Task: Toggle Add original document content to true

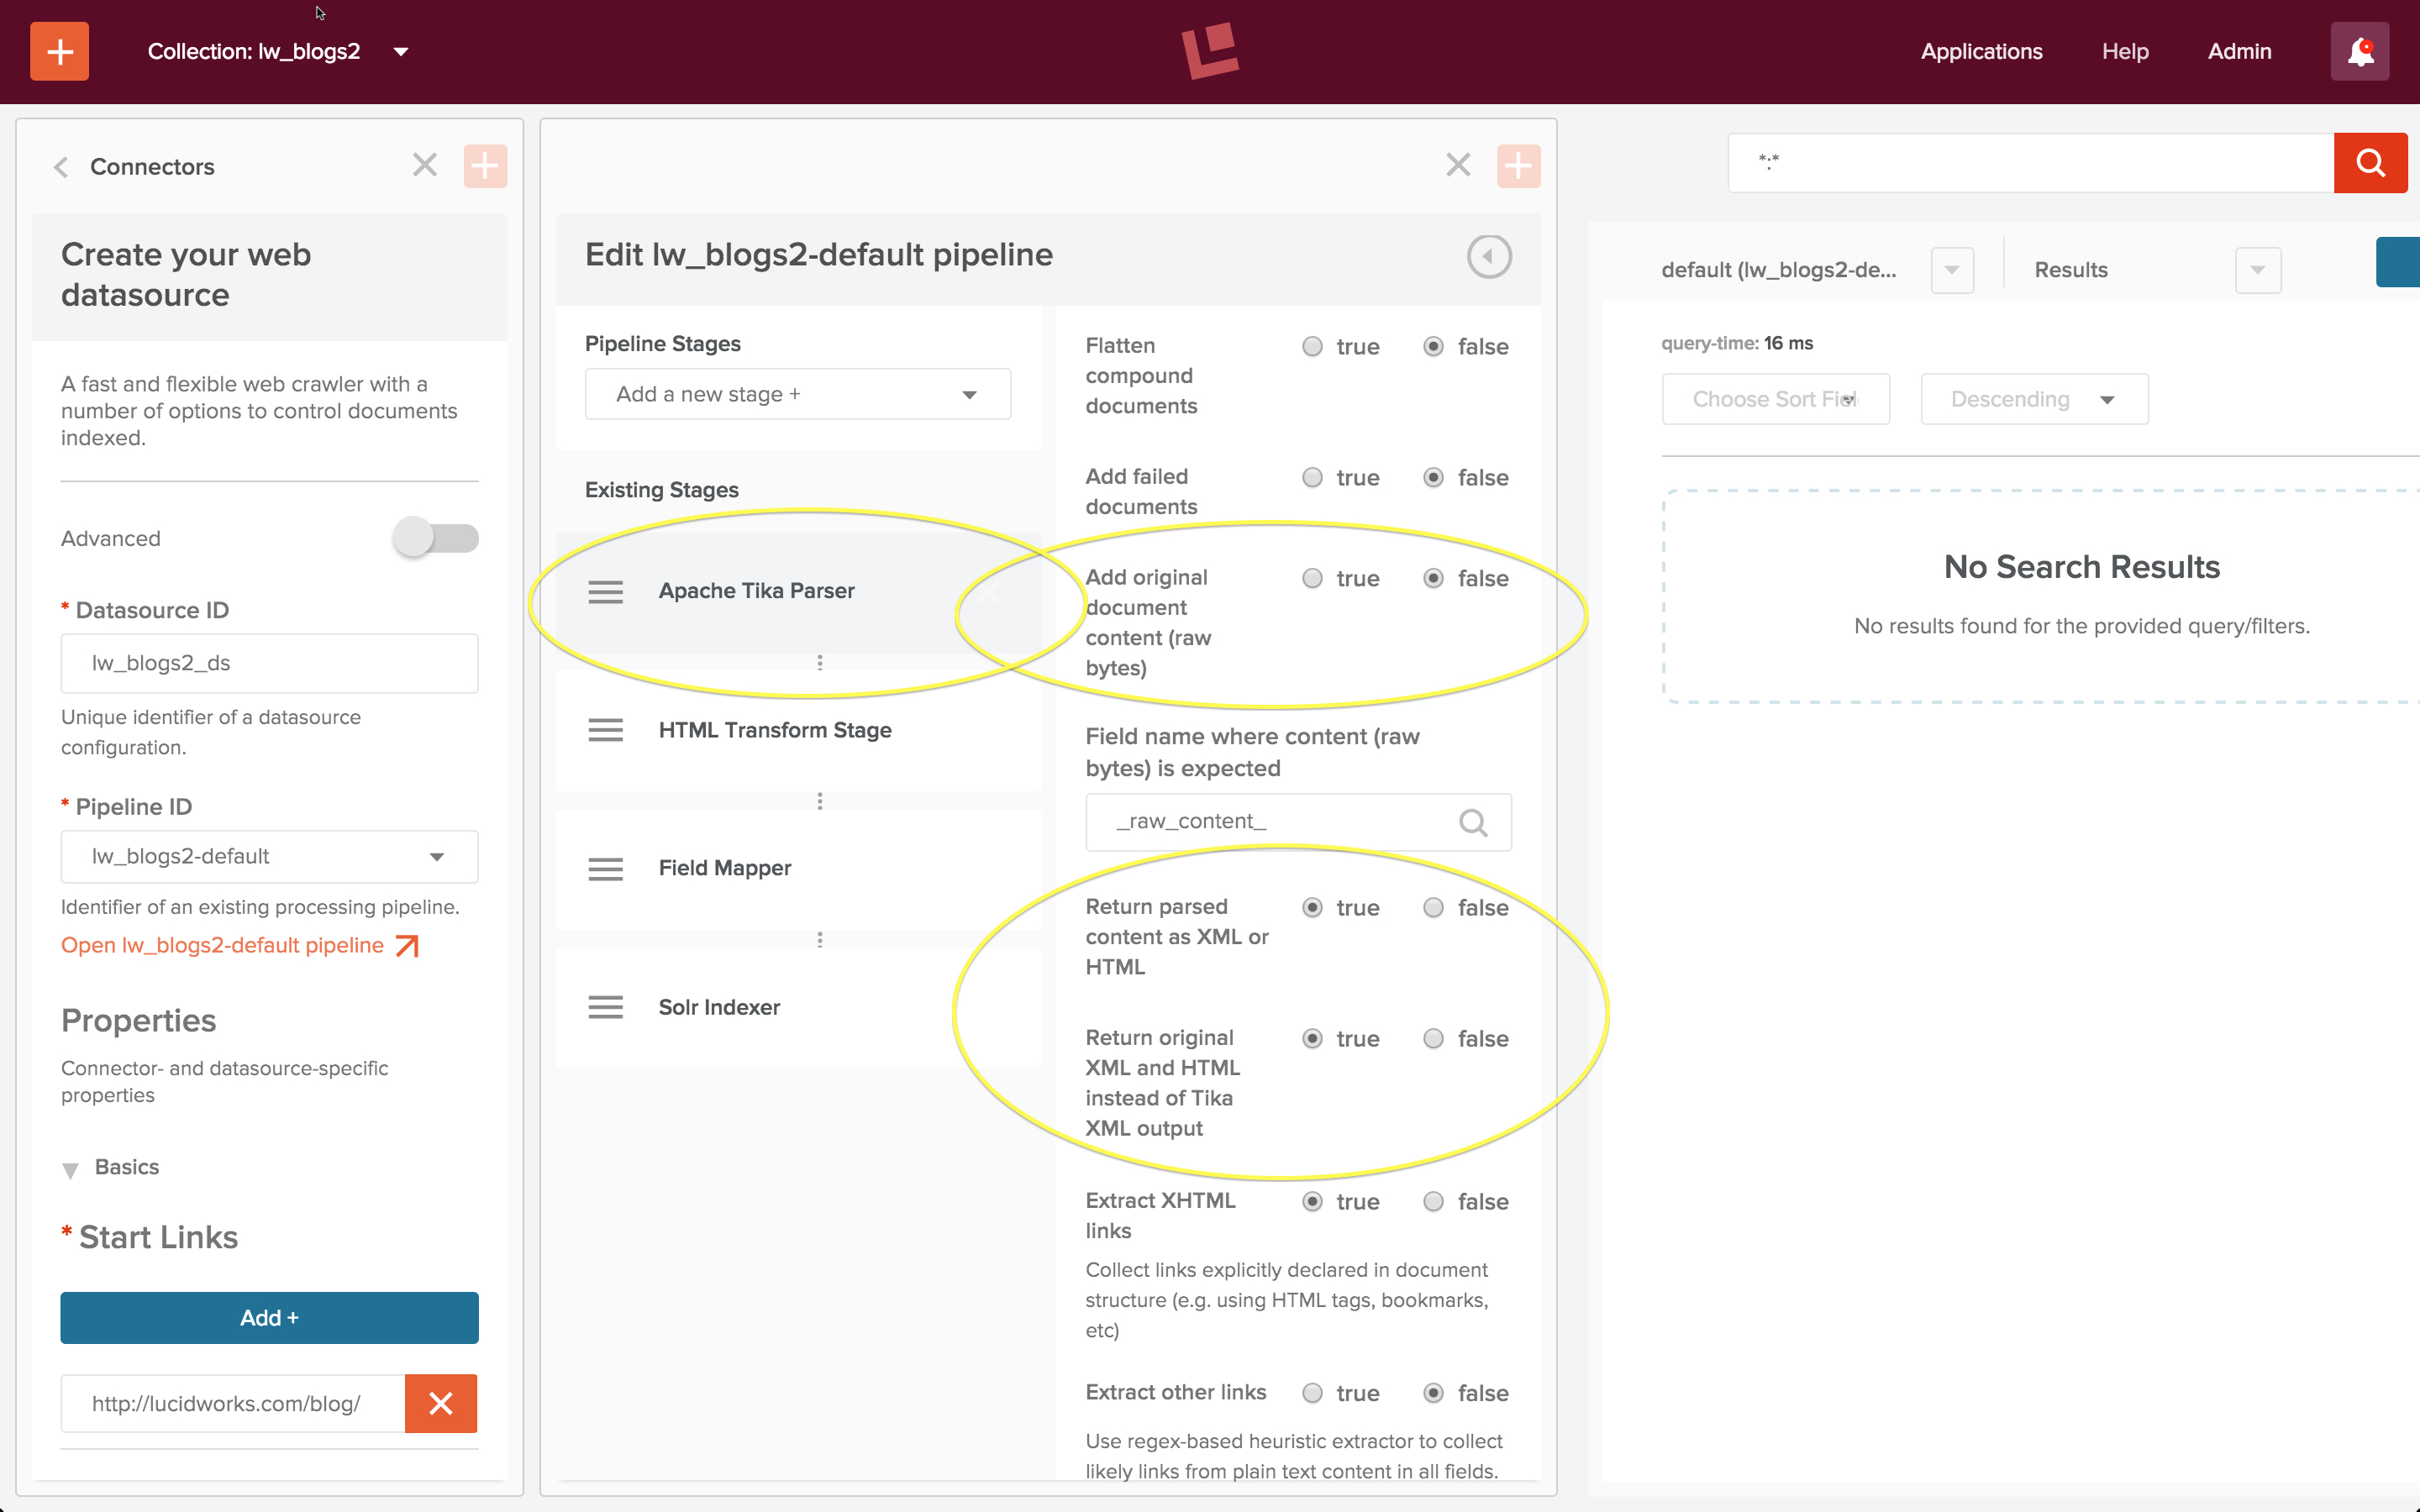Action: pyautogui.click(x=1312, y=576)
